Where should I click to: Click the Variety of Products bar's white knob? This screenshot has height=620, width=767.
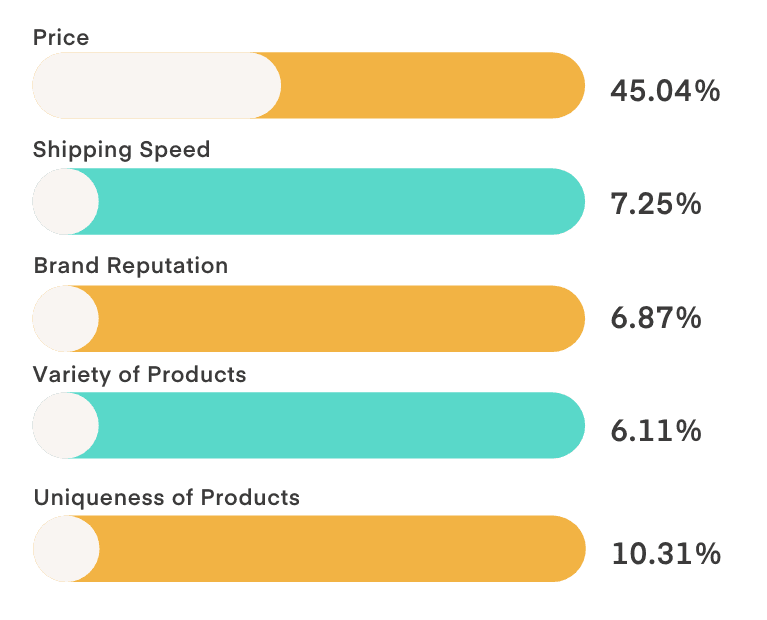[x=66, y=425]
